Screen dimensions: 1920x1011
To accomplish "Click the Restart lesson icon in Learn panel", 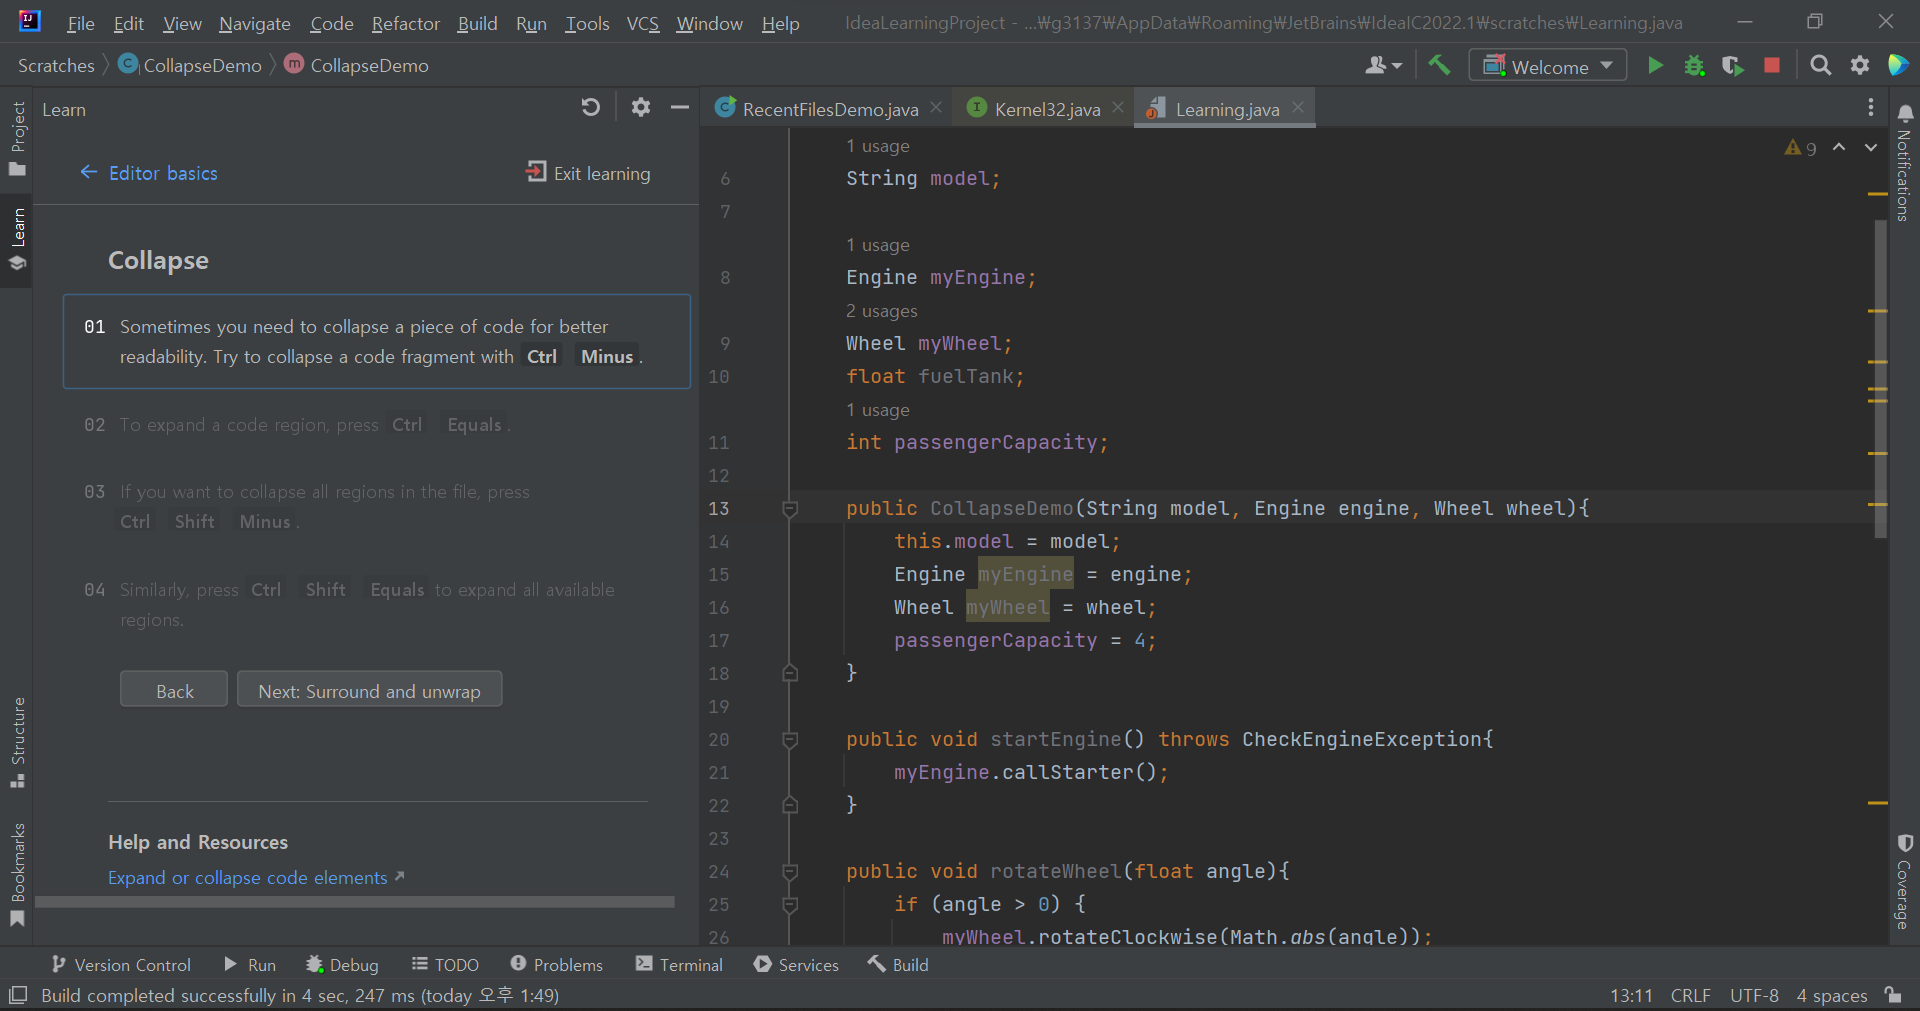I will pos(590,107).
